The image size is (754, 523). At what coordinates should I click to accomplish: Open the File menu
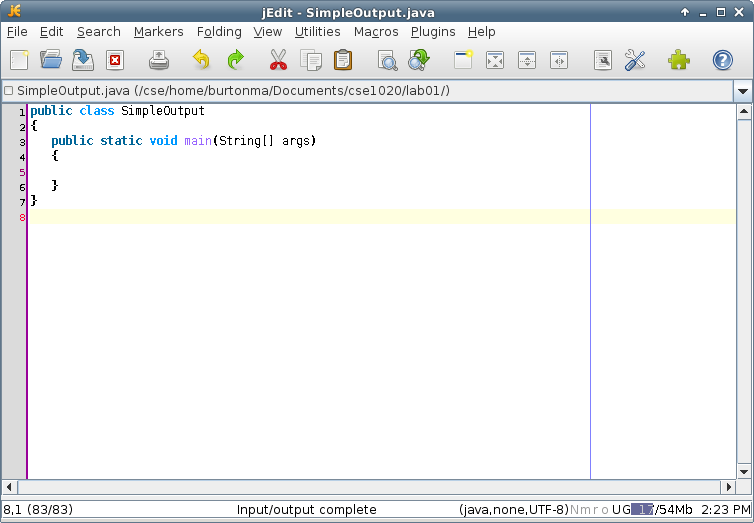pos(17,32)
